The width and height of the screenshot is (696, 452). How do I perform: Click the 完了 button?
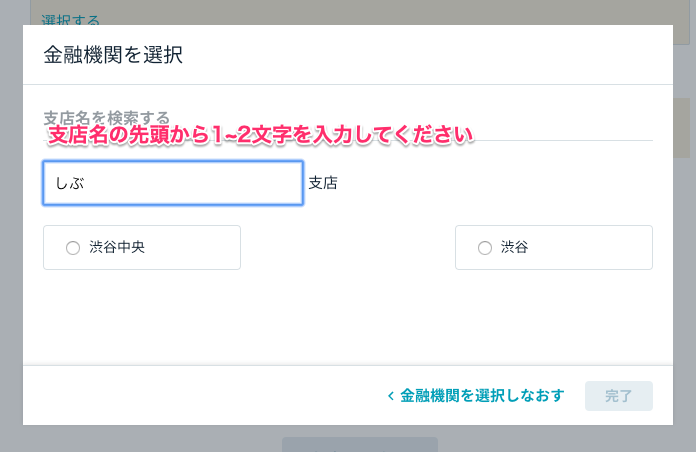pos(619,396)
